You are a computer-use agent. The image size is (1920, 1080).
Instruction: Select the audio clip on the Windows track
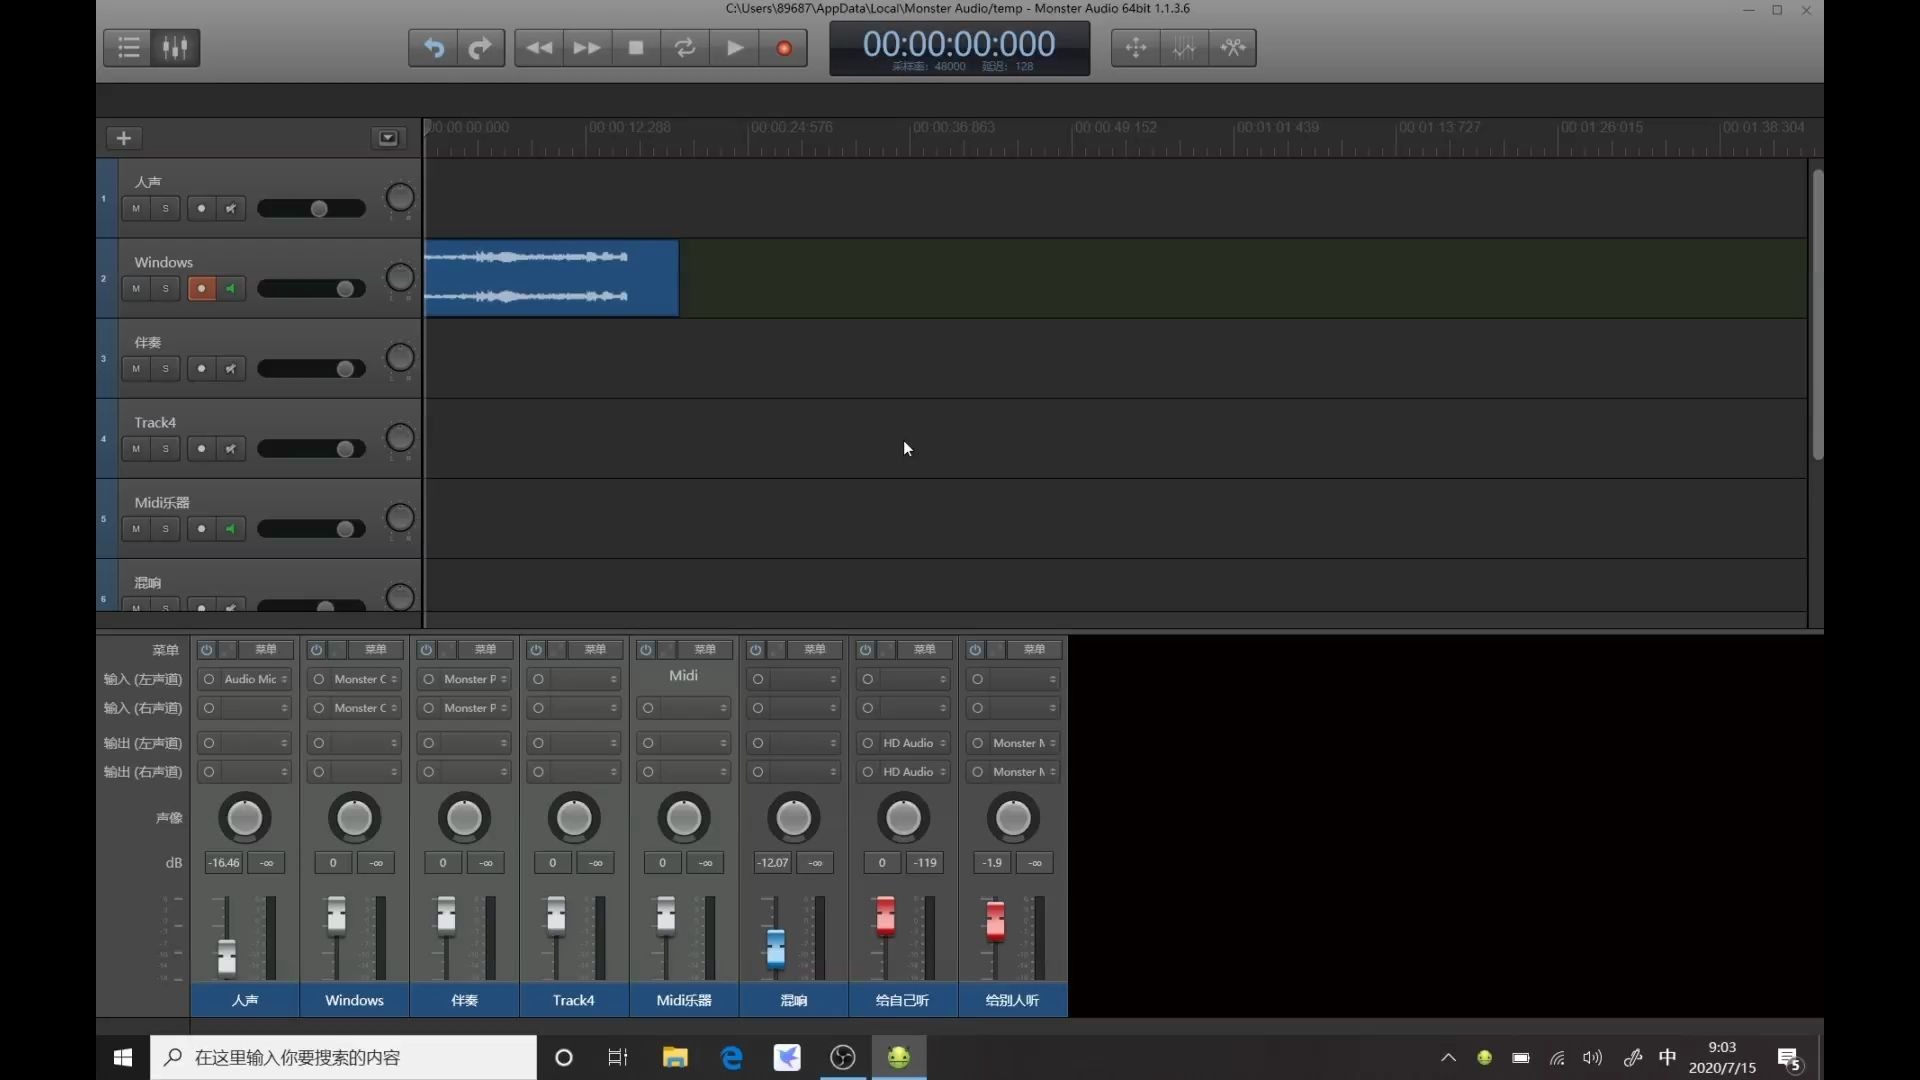[x=551, y=278]
